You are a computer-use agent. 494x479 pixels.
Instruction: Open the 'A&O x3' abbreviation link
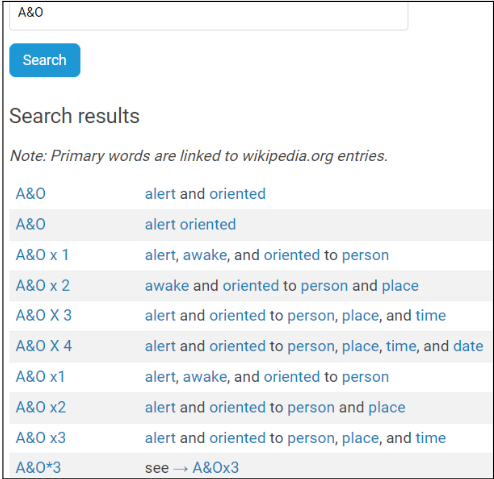tap(41, 438)
